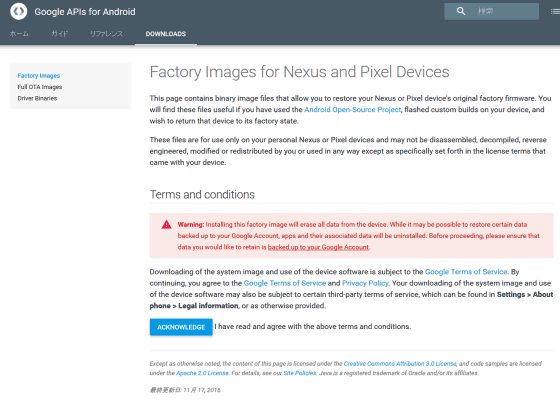Click the ACKNOWLEDGE button
The image size is (560, 410).
pos(181,327)
